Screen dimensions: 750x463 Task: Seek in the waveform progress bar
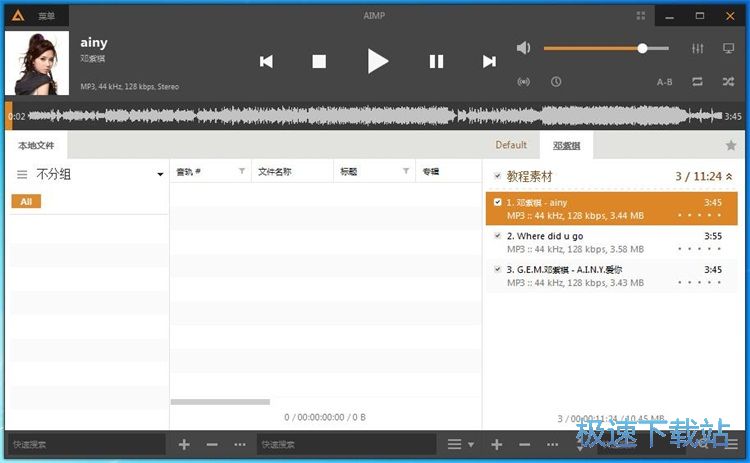(x=375, y=116)
